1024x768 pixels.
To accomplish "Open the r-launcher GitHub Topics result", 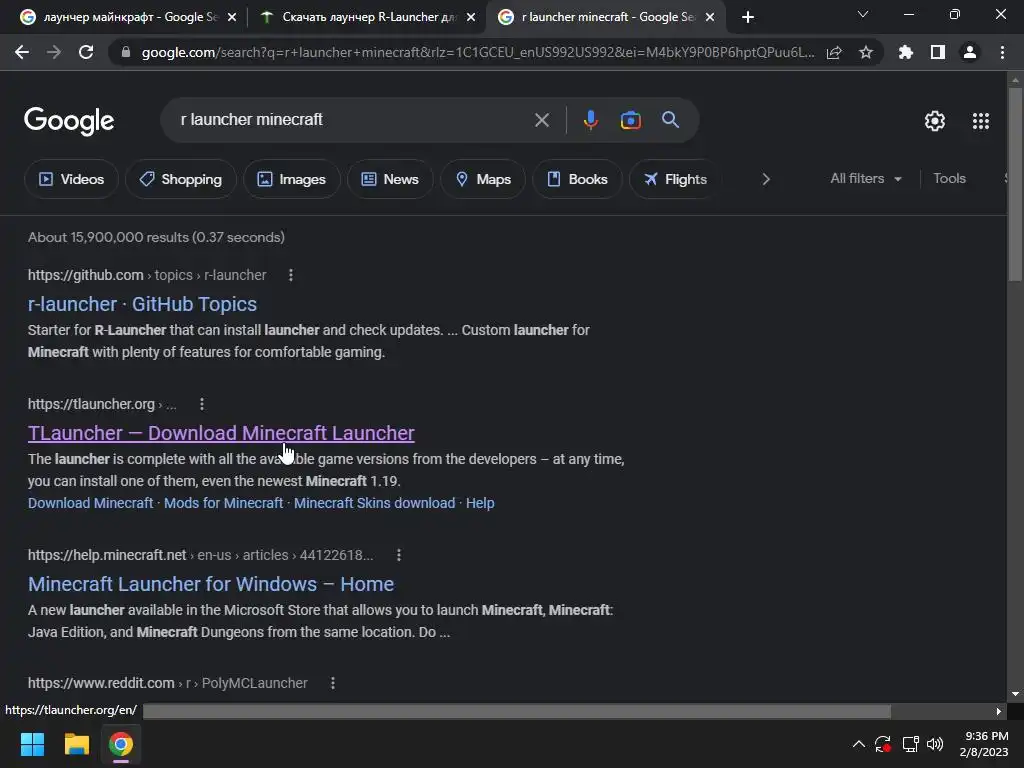I will point(142,304).
